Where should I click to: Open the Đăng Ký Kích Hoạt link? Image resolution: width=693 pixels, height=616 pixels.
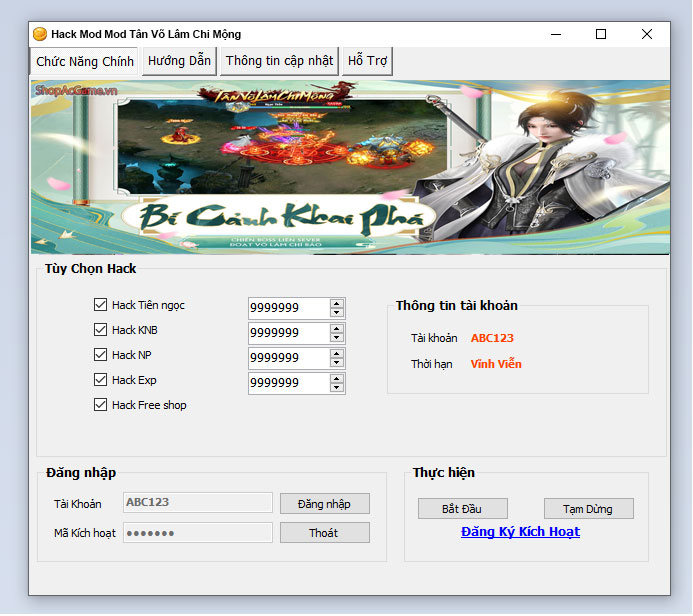[x=520, y=532]
